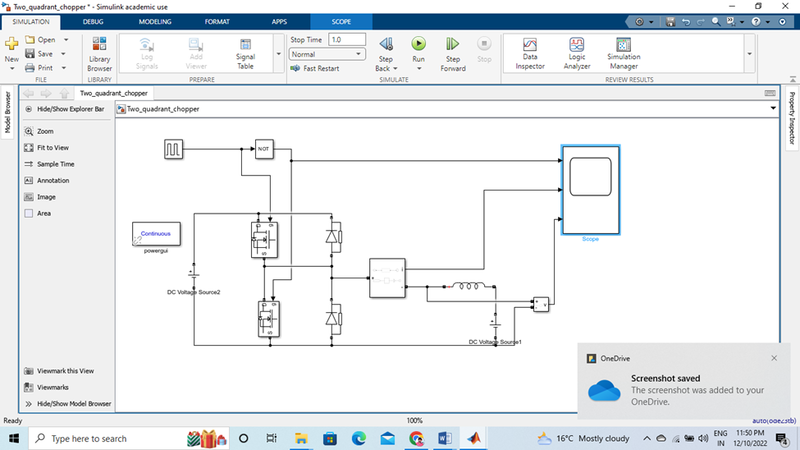
Task: Open the model path dropdown arrow
Action: tap(773, 108)
